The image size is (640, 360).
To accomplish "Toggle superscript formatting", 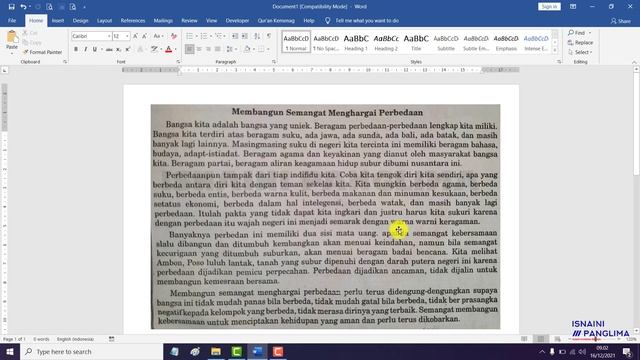I will click(128, 49).
